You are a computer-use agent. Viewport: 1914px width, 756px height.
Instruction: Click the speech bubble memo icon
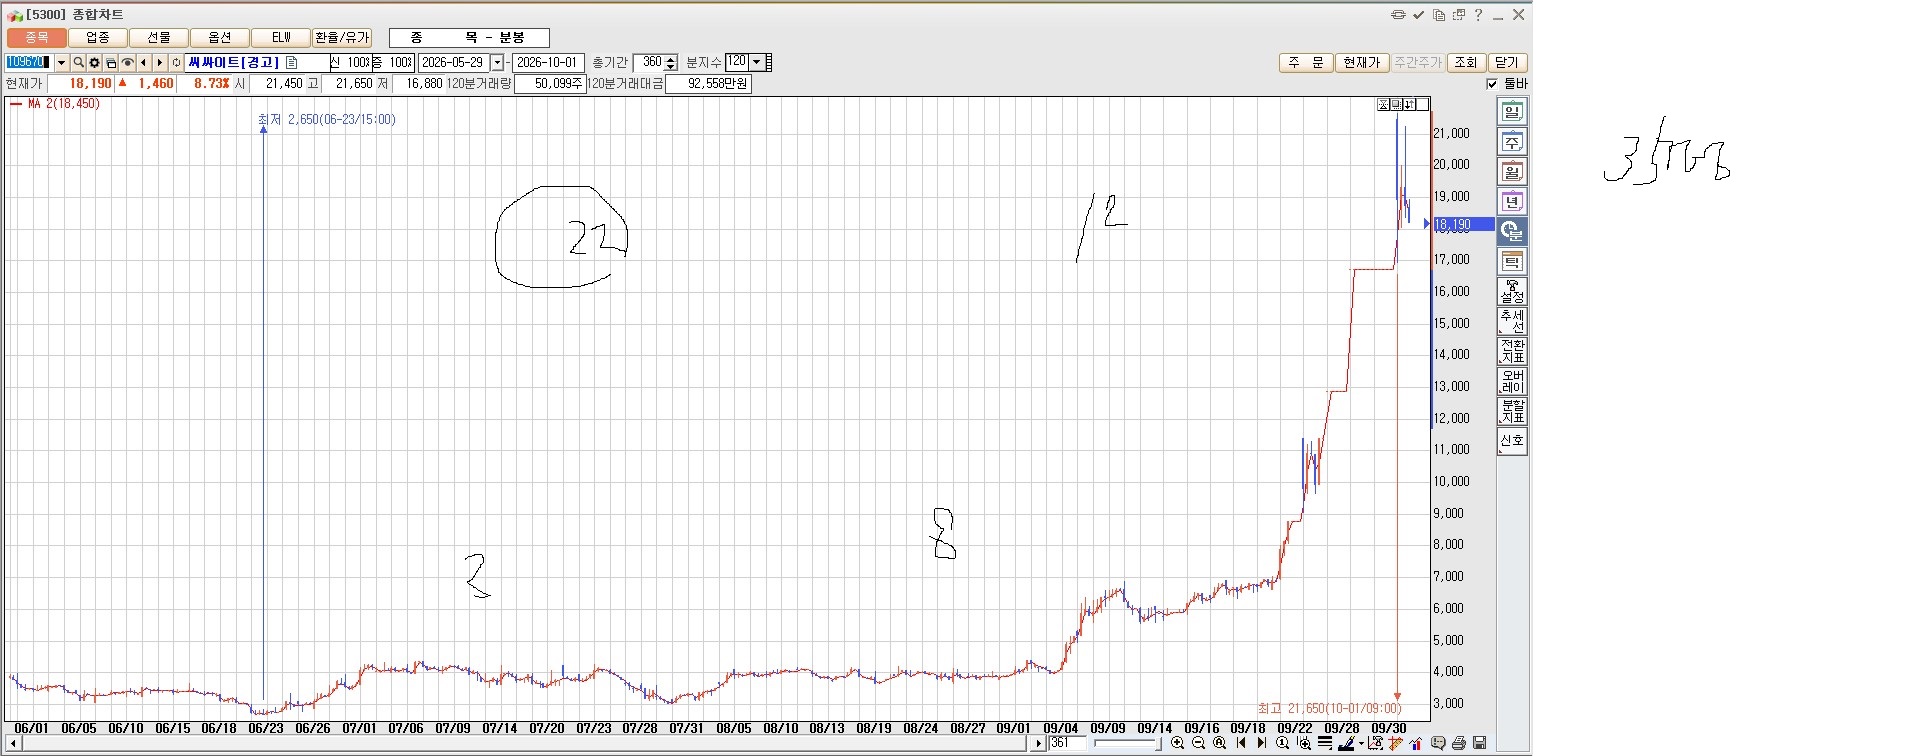1438,743
